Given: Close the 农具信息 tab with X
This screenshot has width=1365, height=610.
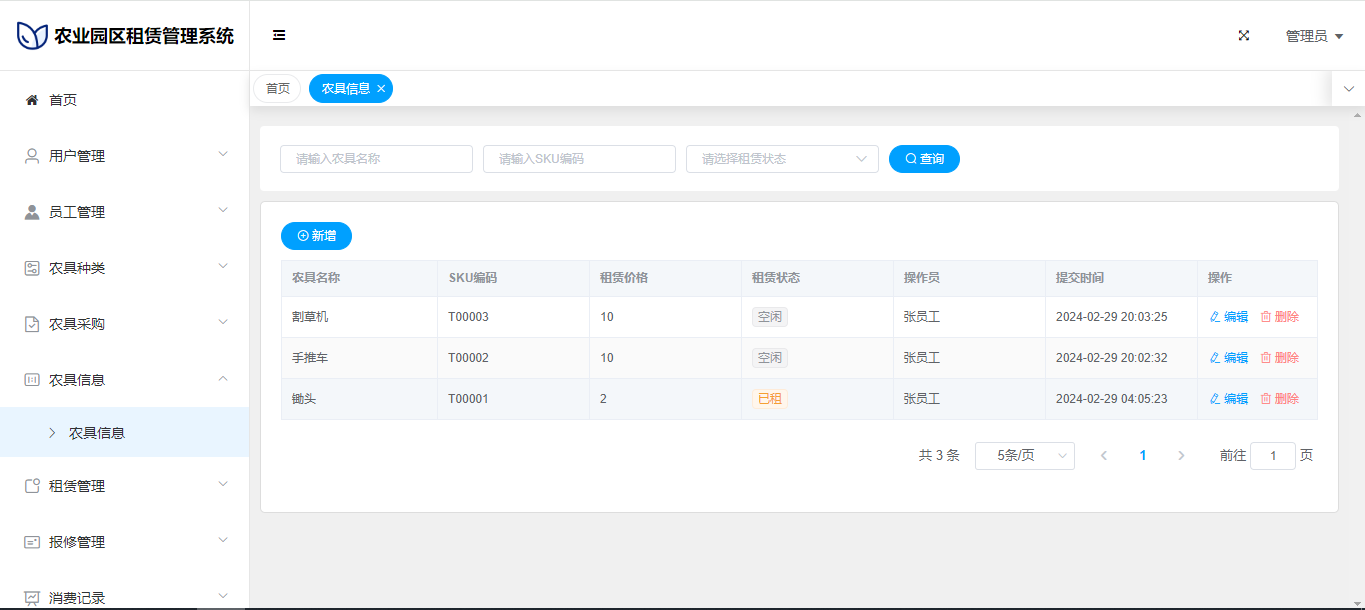Looking at the screenshot, I should pyautogui.click(x=381, y=89).
